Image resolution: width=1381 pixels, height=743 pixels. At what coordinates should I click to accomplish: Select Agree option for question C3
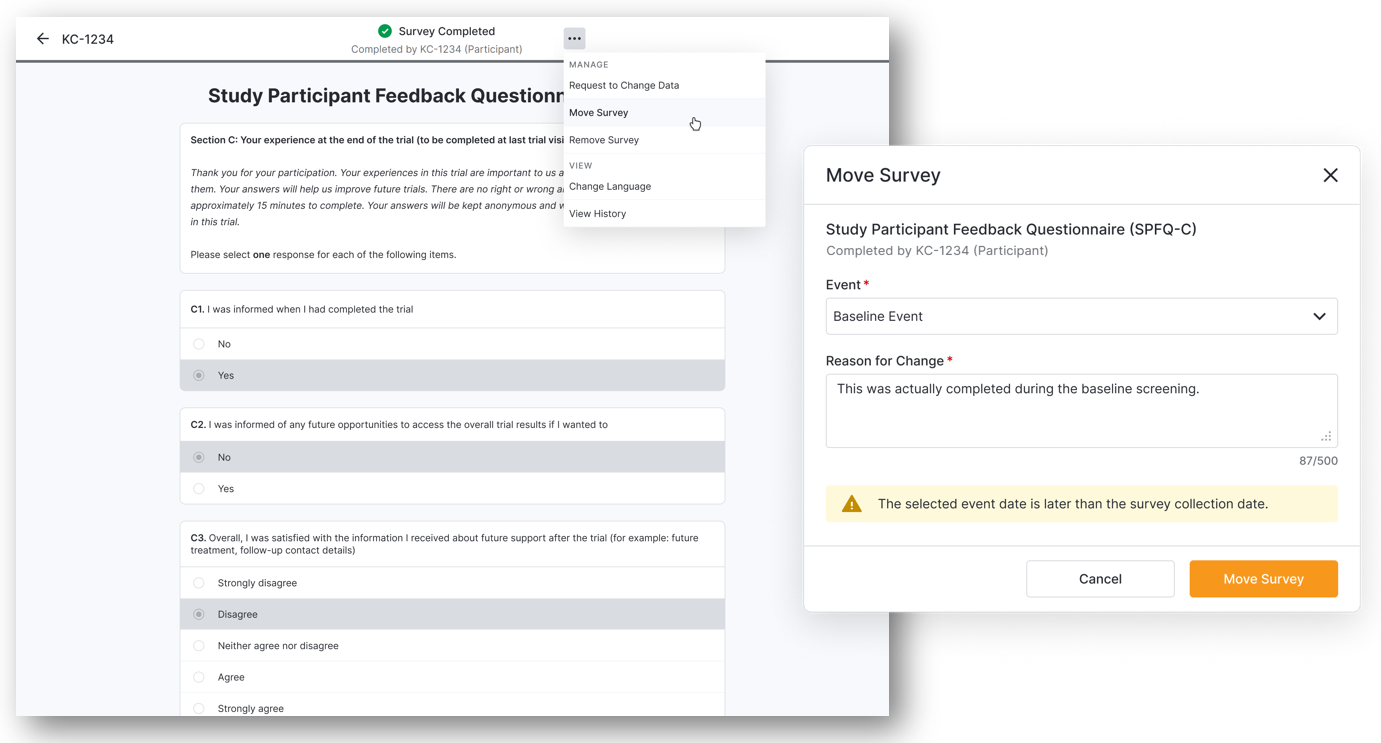click(199, 677)
